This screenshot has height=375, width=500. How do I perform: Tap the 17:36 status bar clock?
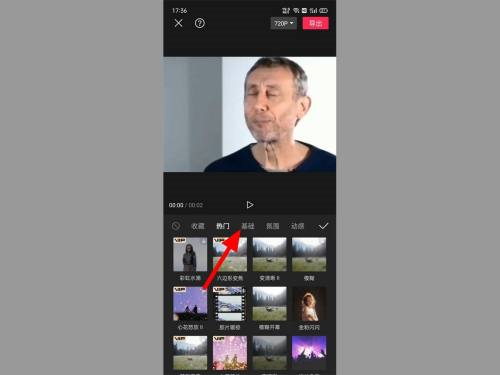pos(179,11)
